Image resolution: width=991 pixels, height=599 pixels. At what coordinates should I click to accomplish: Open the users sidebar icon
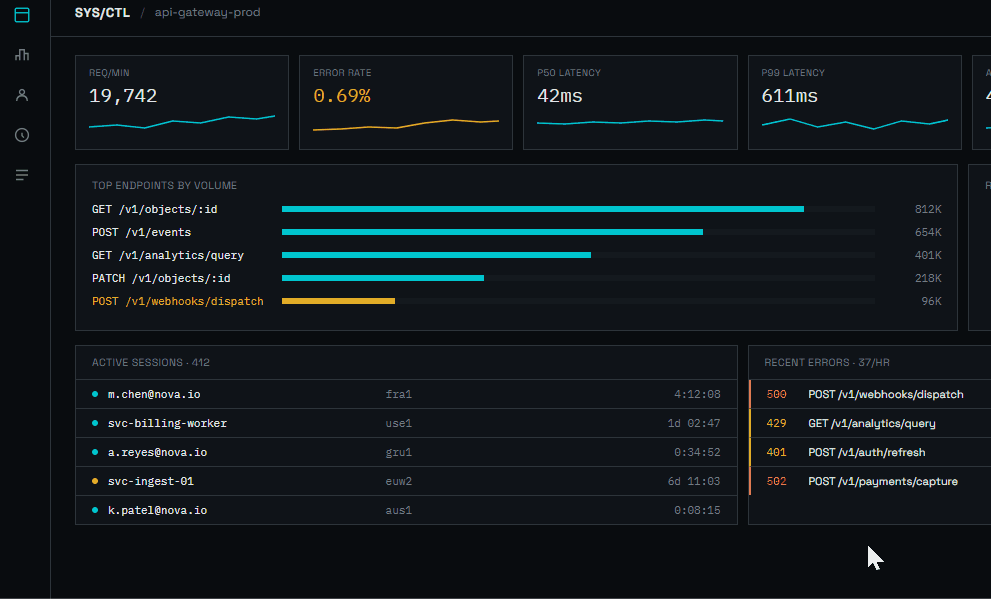tap(22, 95)
